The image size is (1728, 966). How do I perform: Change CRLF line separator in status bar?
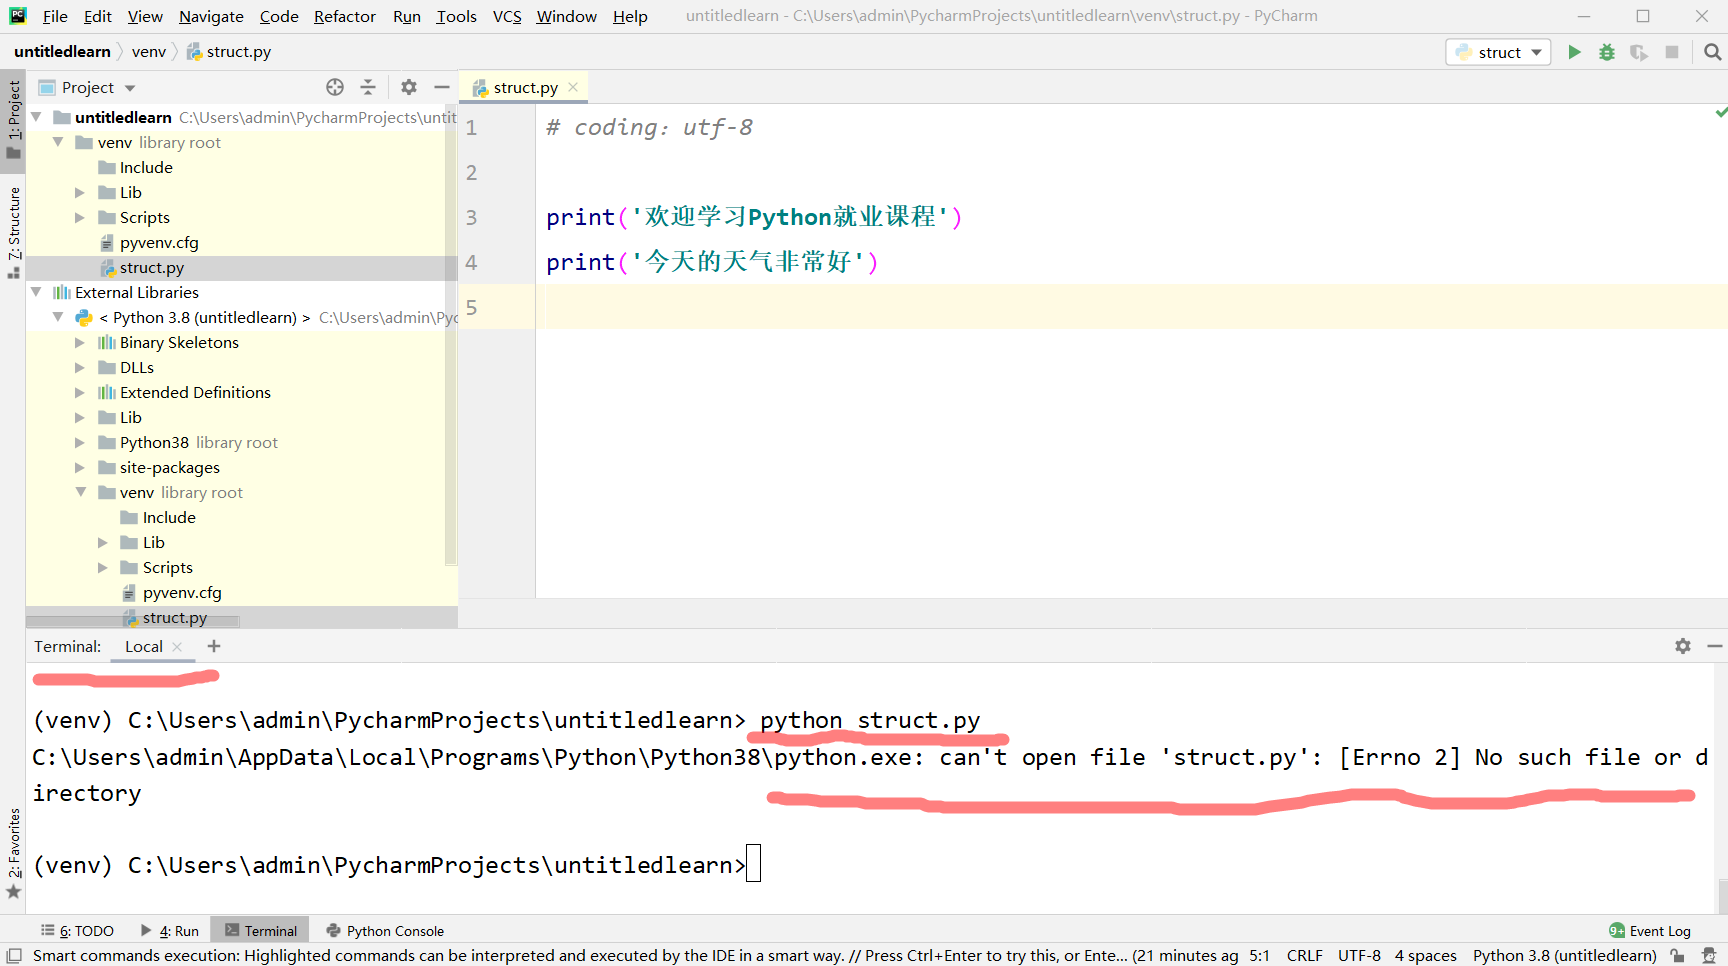(x=1304, y=956)
